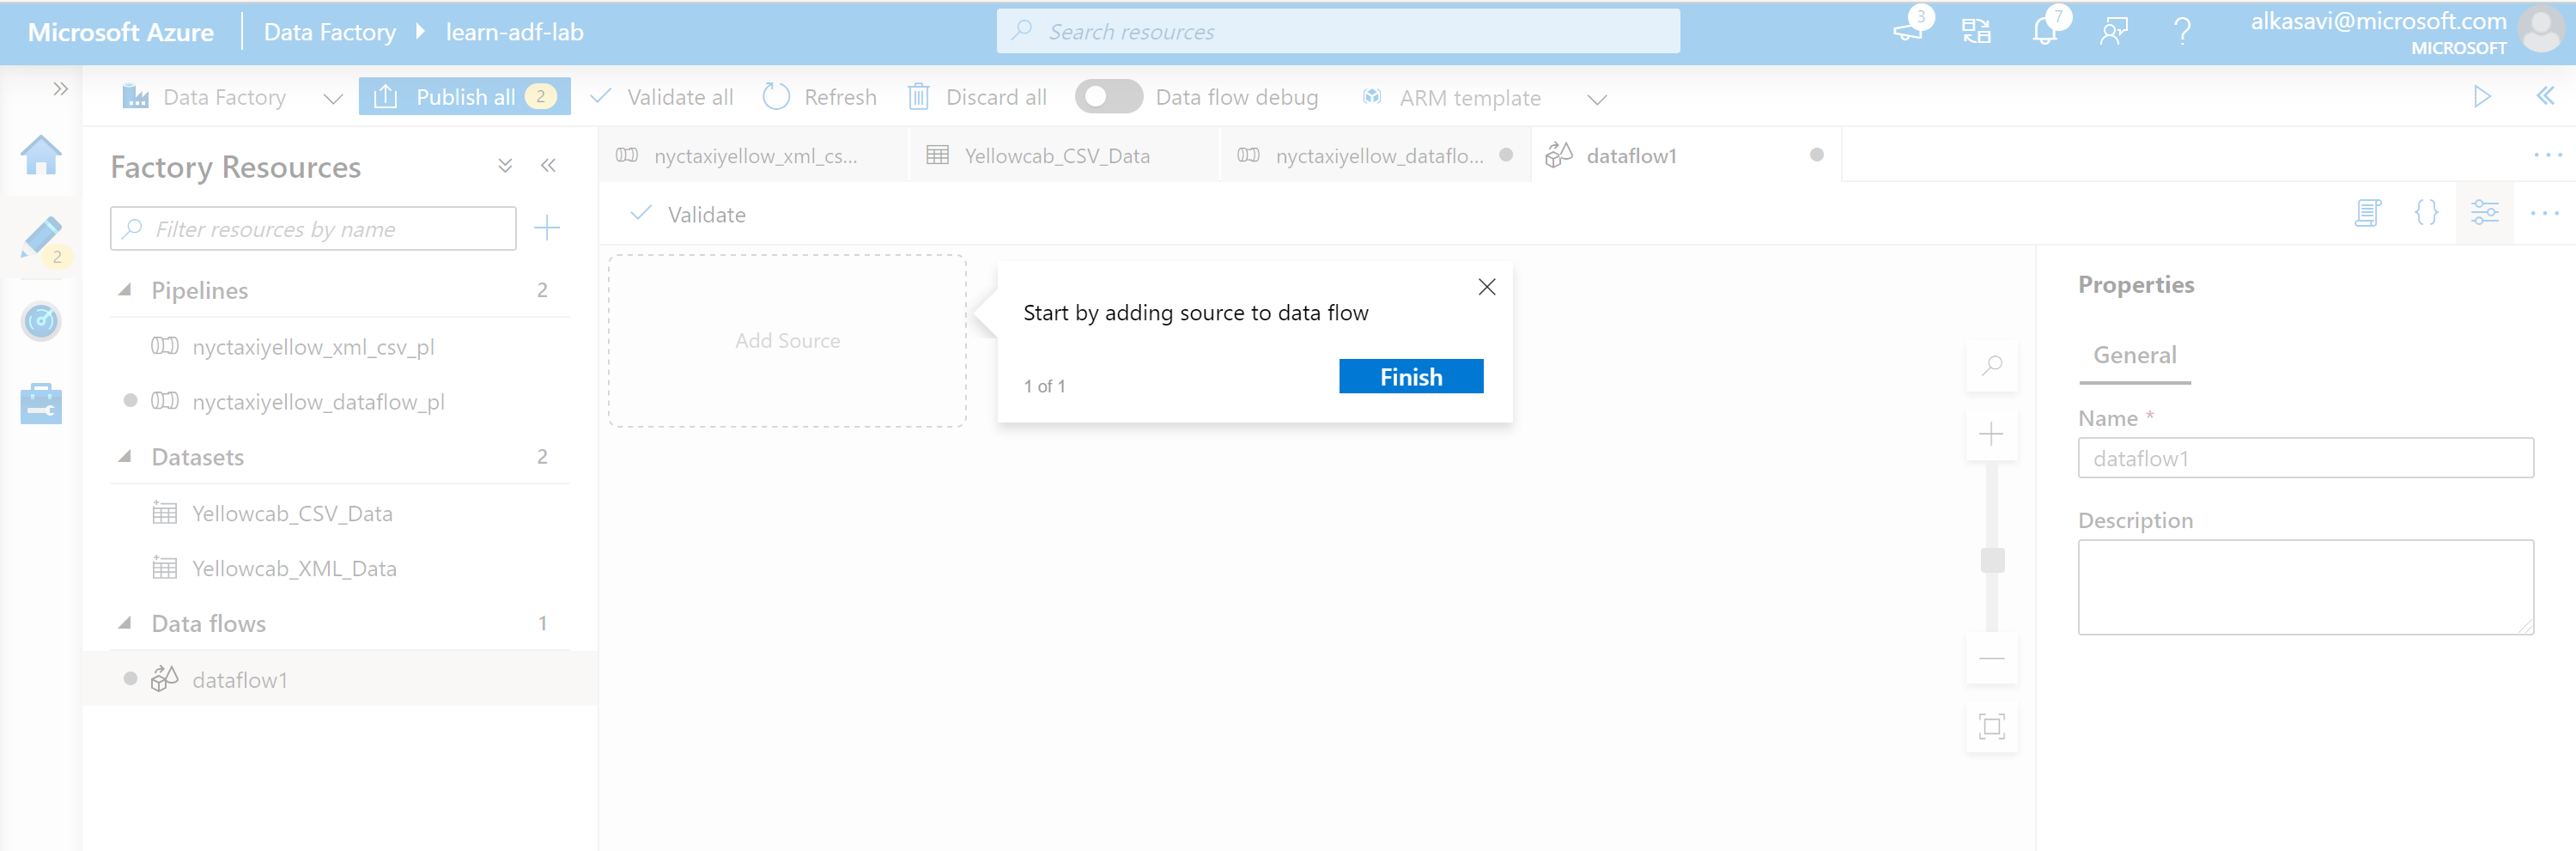Collapse the Pipelines tree group
Screen dimensions: 2576x851
[x=125, y=290]
